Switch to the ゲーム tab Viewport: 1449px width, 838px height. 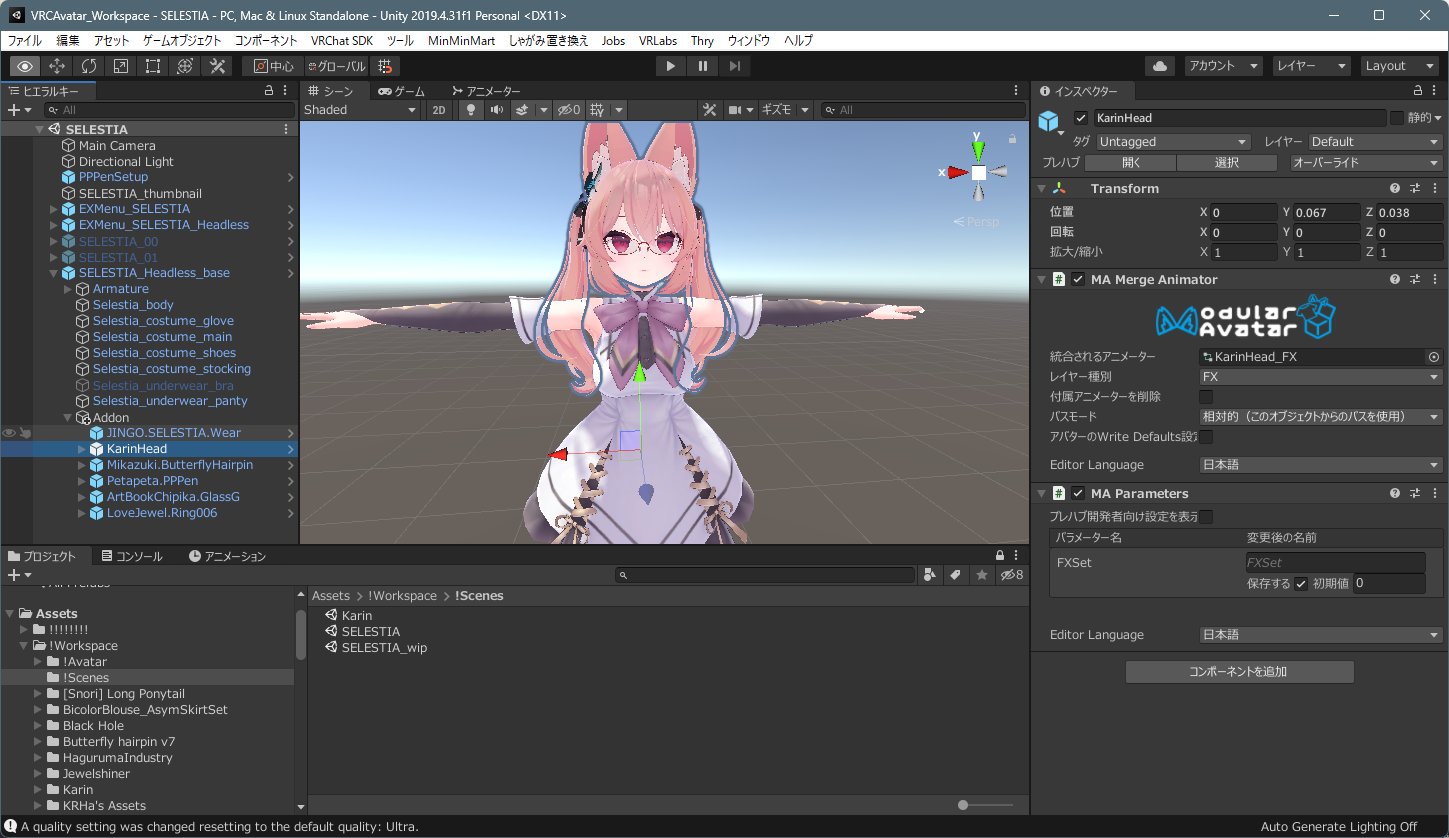click(x=401, y=91)
